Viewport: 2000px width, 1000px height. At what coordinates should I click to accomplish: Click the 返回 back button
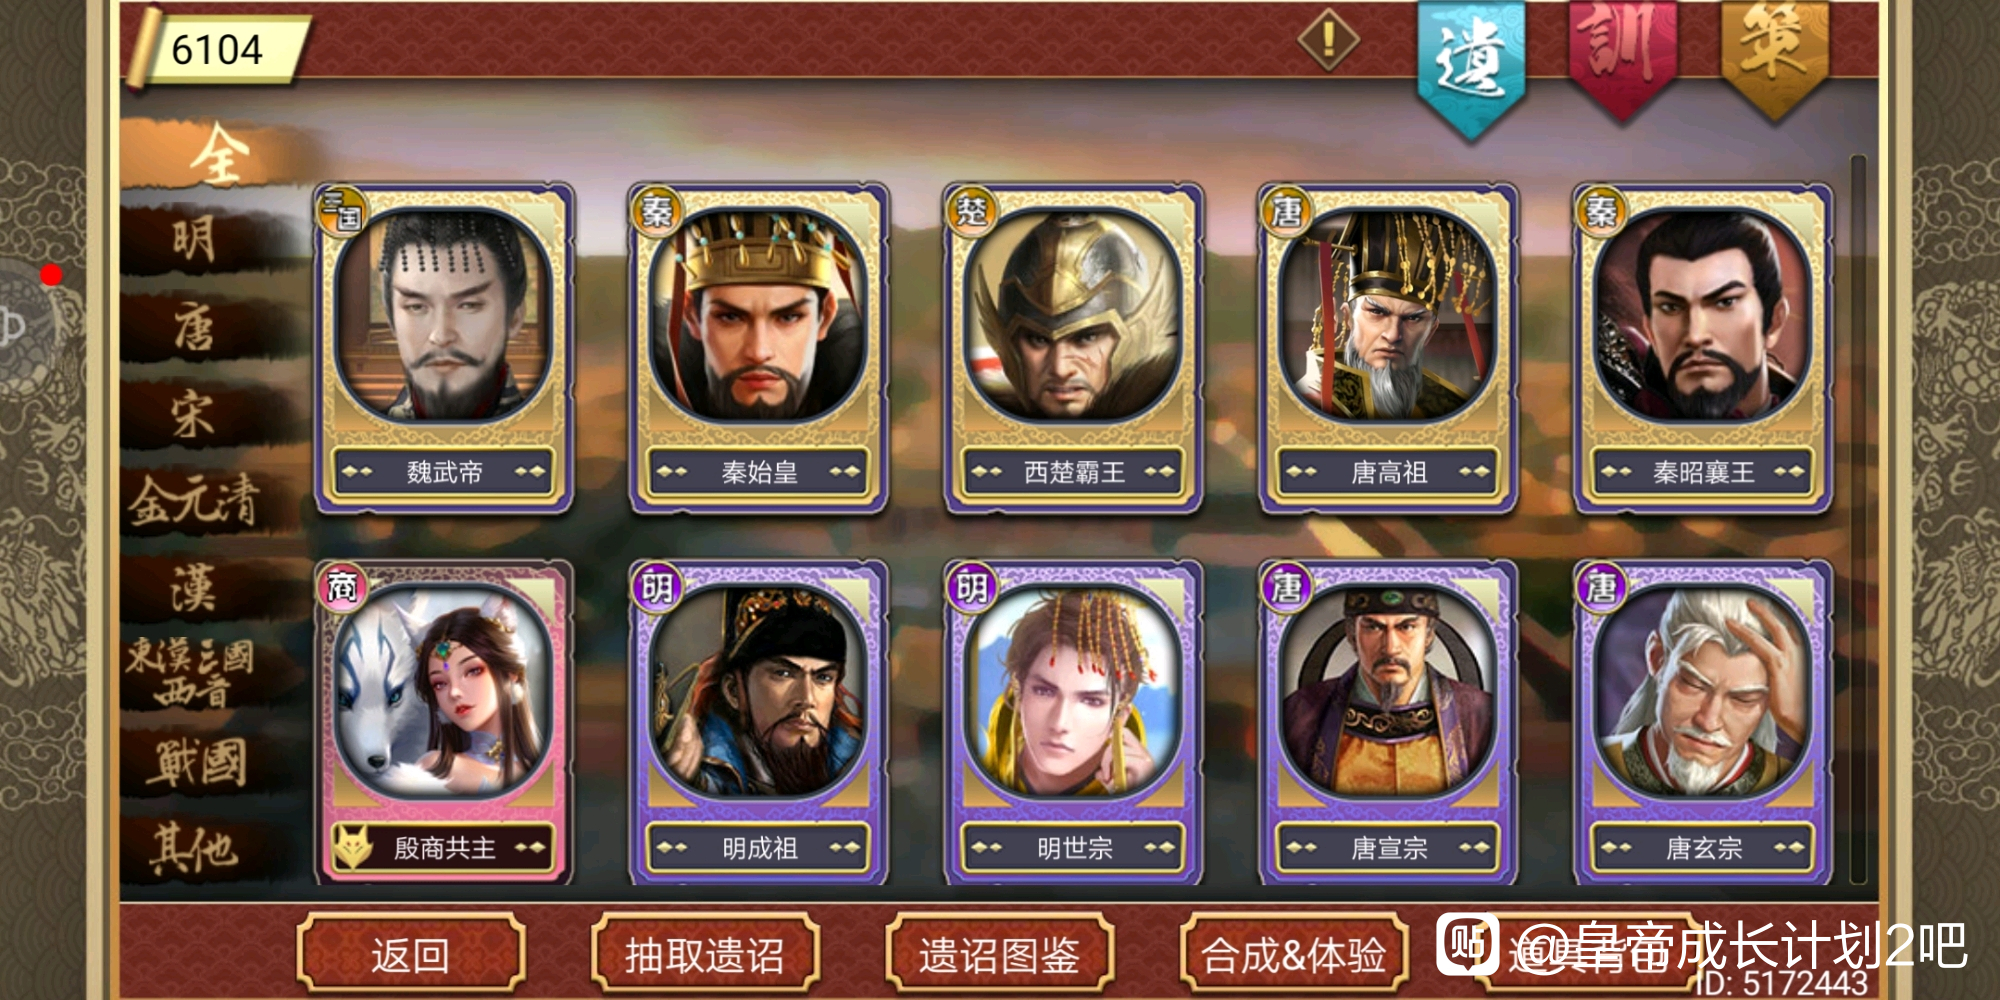(x=411, y=955)
